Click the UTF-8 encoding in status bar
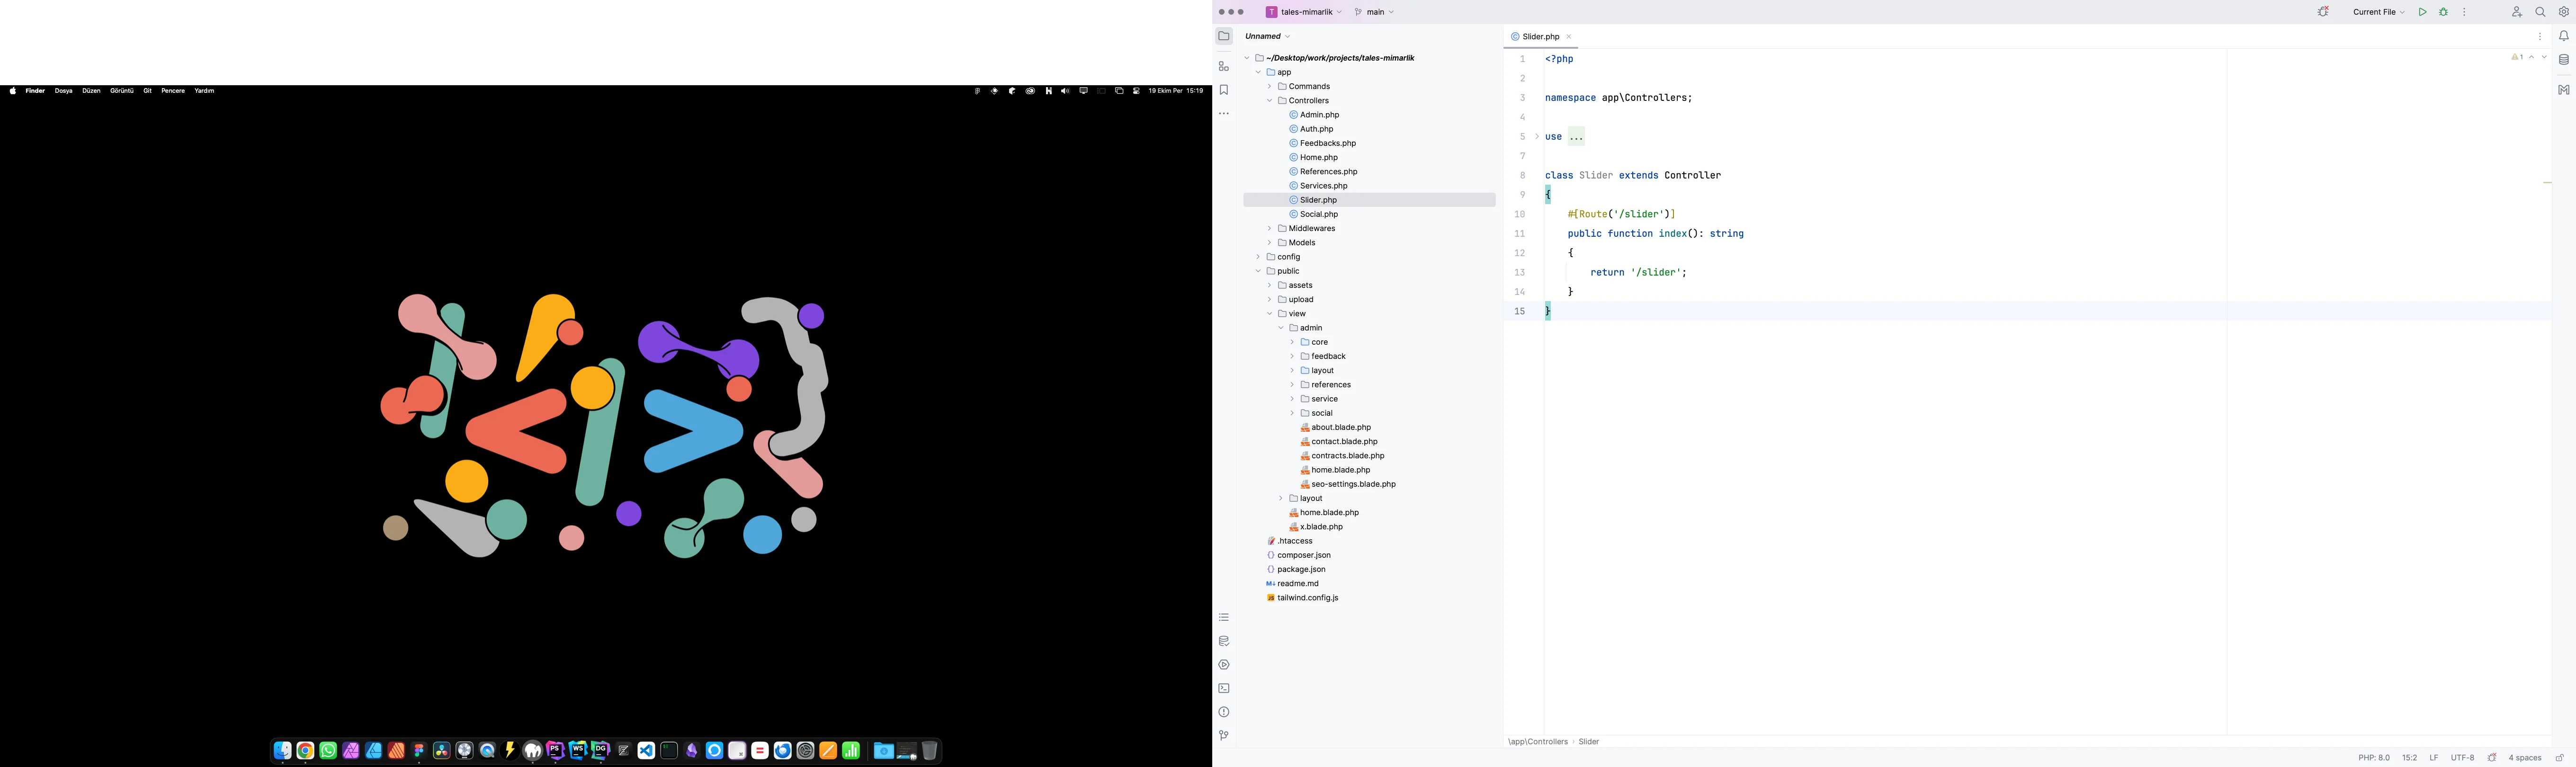The height and width of the screenshot is (767, 2576). tap(2463, 758)
